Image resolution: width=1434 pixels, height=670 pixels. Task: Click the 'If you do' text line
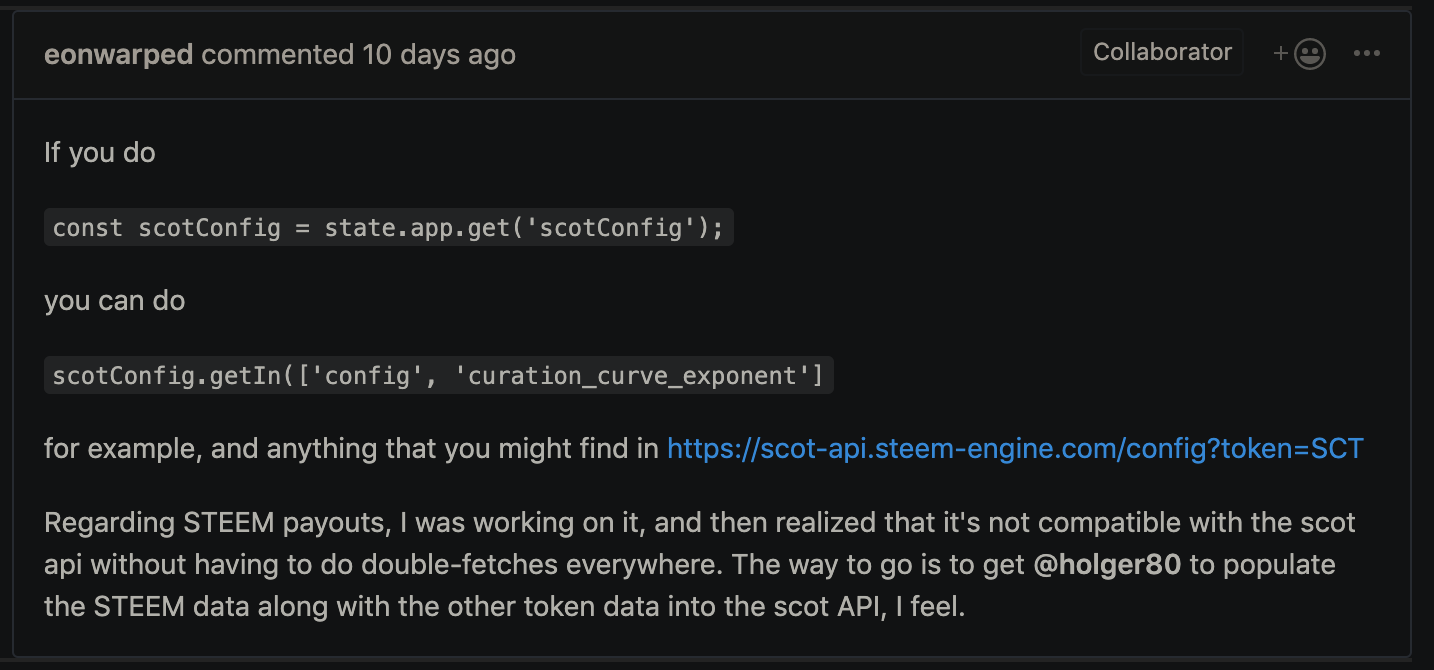pyautogui.click(x=100, y=153)
